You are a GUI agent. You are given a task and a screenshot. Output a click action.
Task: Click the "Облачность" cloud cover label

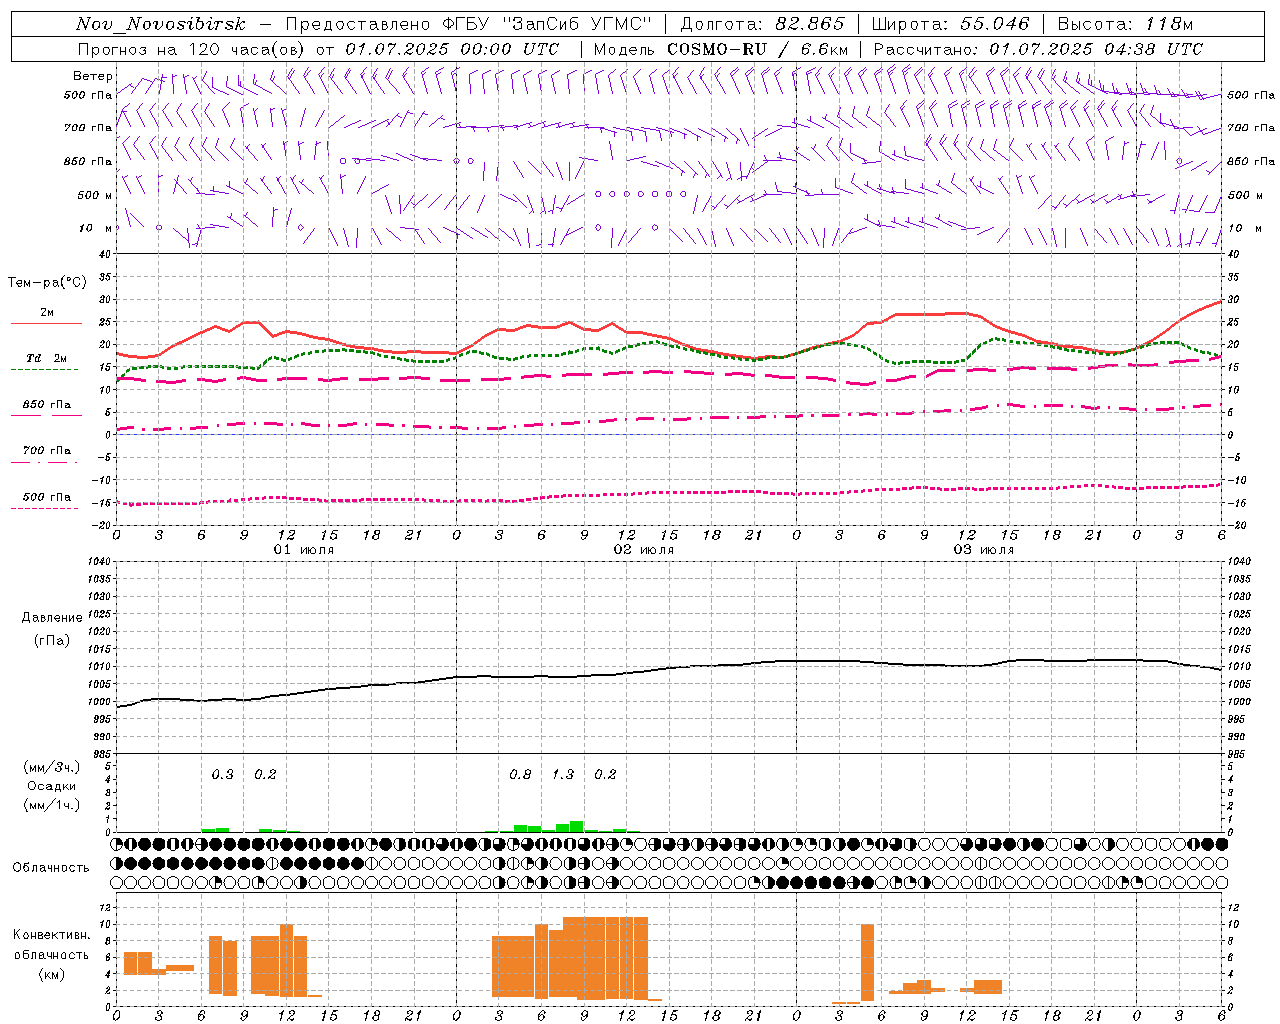point(51,868)
